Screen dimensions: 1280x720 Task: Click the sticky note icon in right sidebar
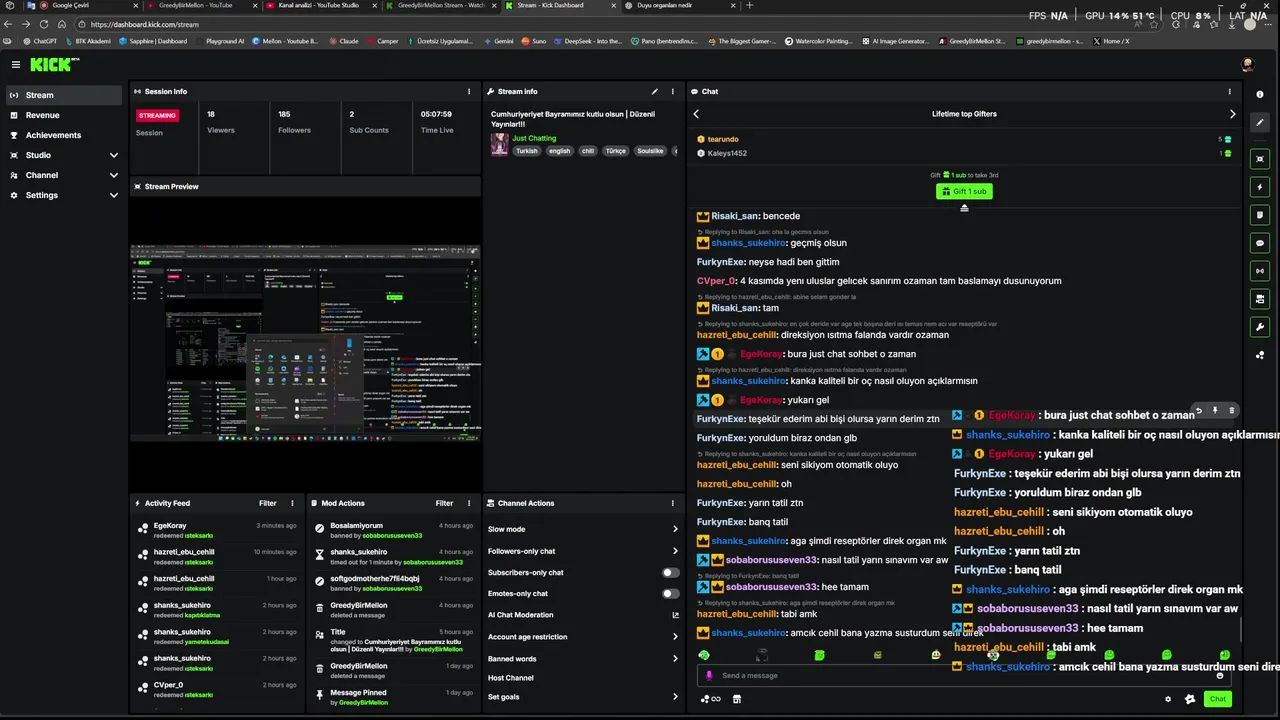(1260, 214)
